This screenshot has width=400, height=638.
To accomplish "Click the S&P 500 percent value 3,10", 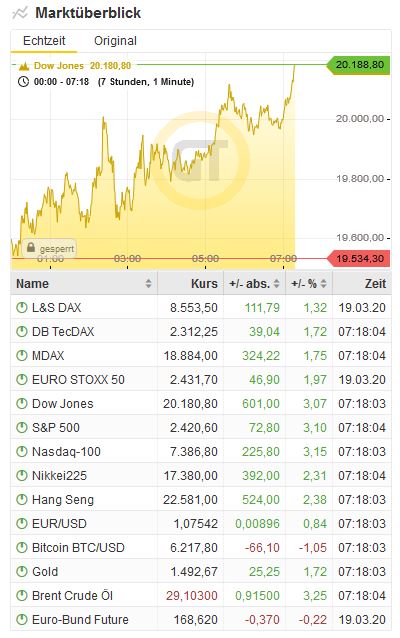I will [x=315, y=428].
